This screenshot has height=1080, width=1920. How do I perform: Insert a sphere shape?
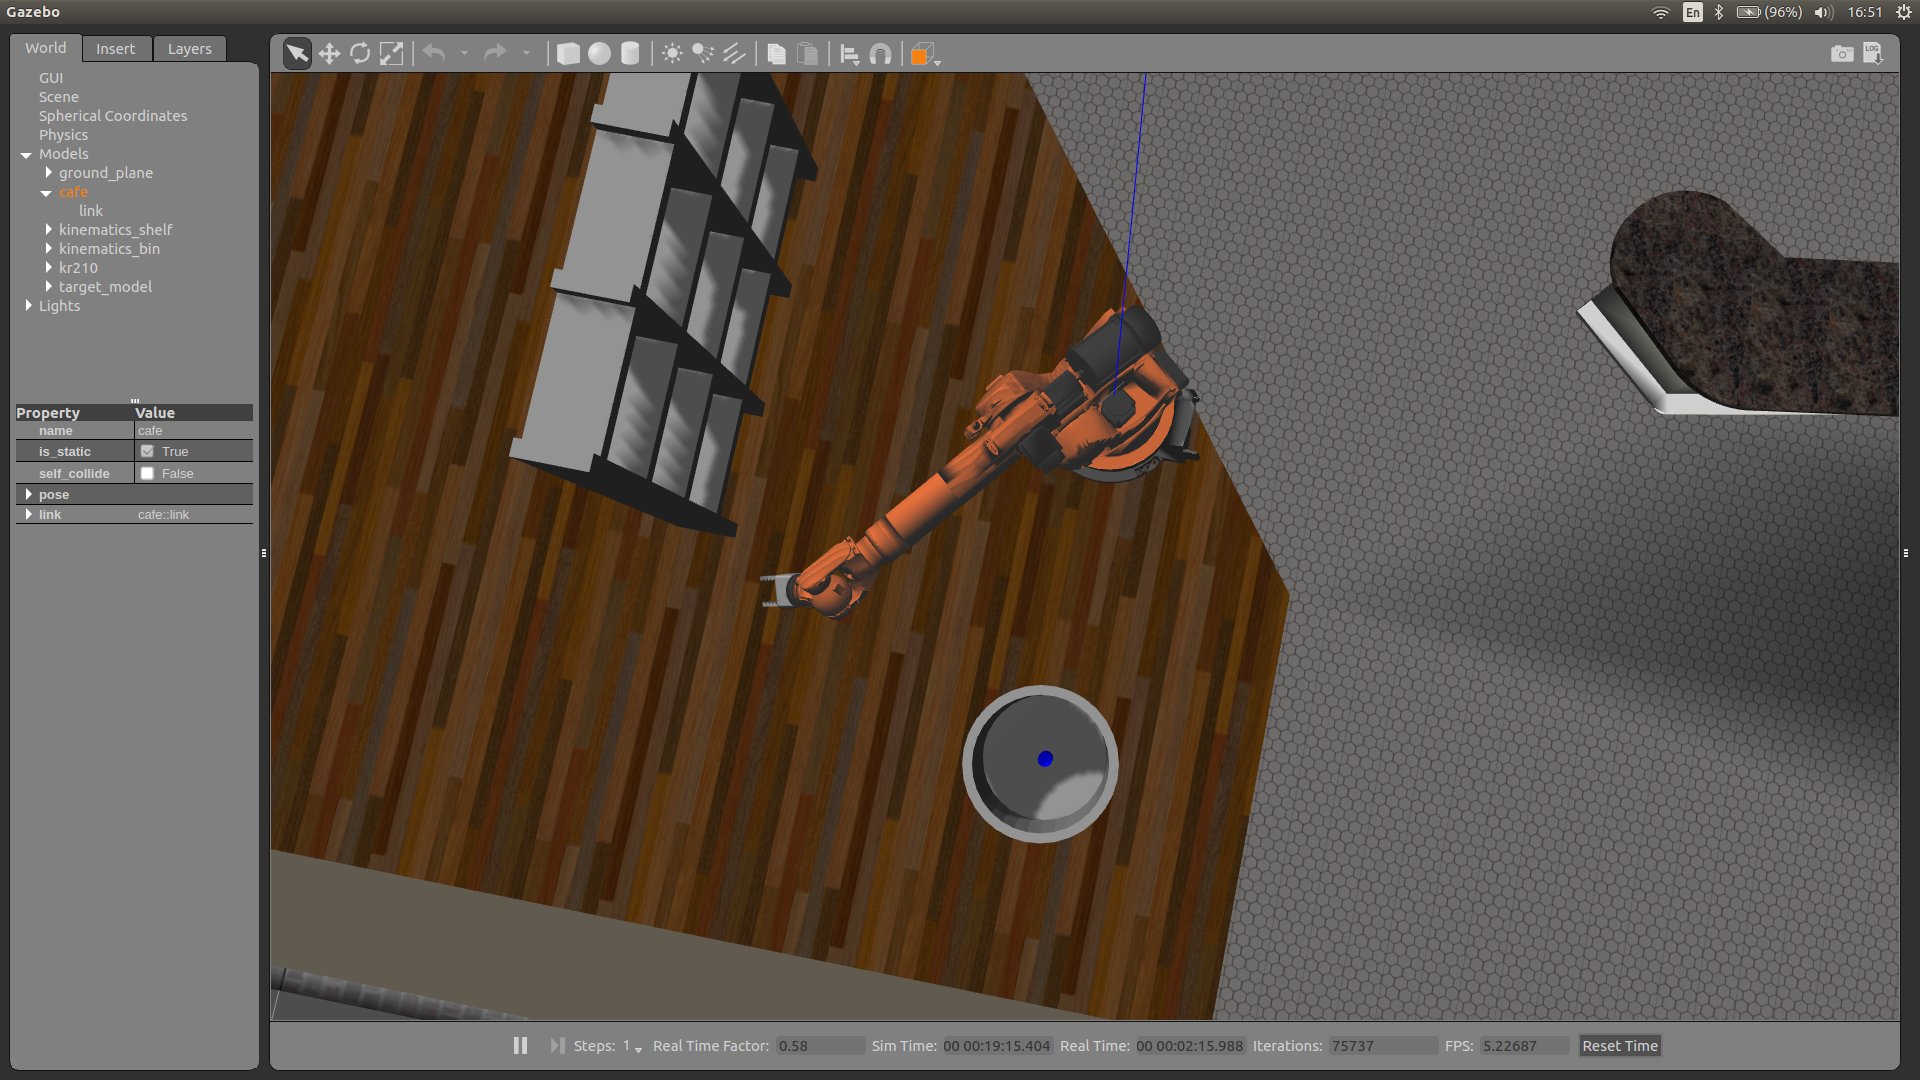coord(599,54)
